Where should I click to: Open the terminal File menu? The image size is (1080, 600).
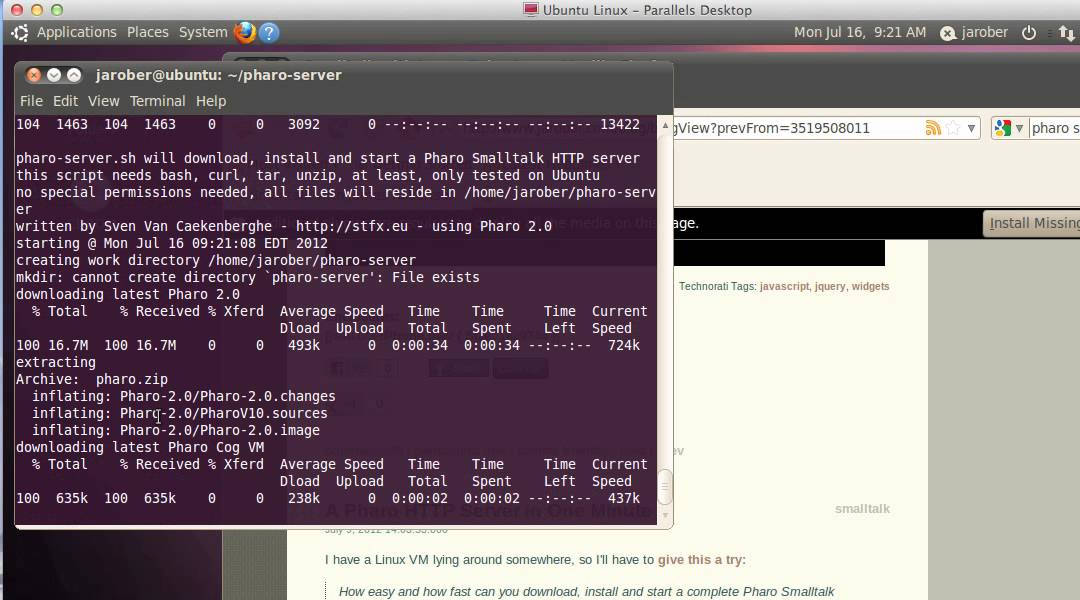coord(31,101)
